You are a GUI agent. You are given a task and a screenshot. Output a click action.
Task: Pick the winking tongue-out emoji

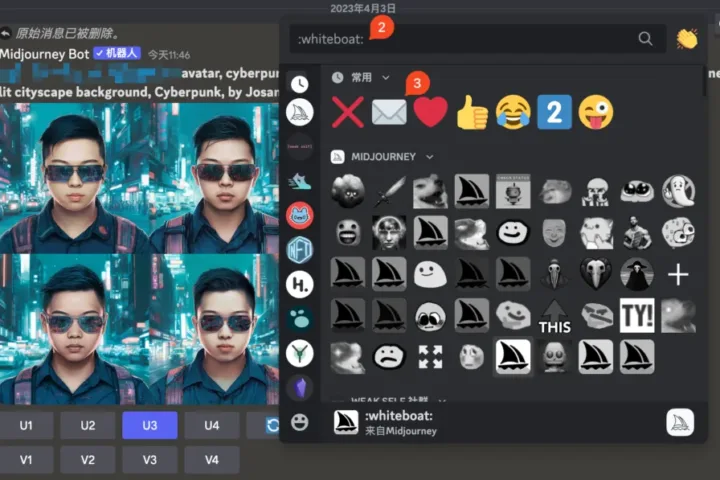[x=596, y=112]
